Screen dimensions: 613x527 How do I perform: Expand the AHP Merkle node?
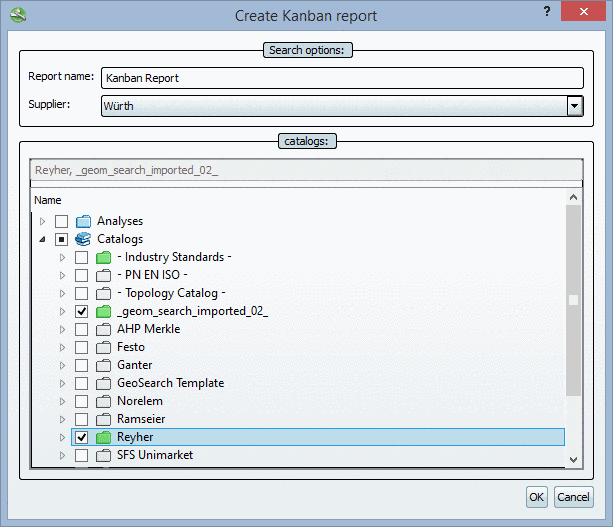[62, 329]
